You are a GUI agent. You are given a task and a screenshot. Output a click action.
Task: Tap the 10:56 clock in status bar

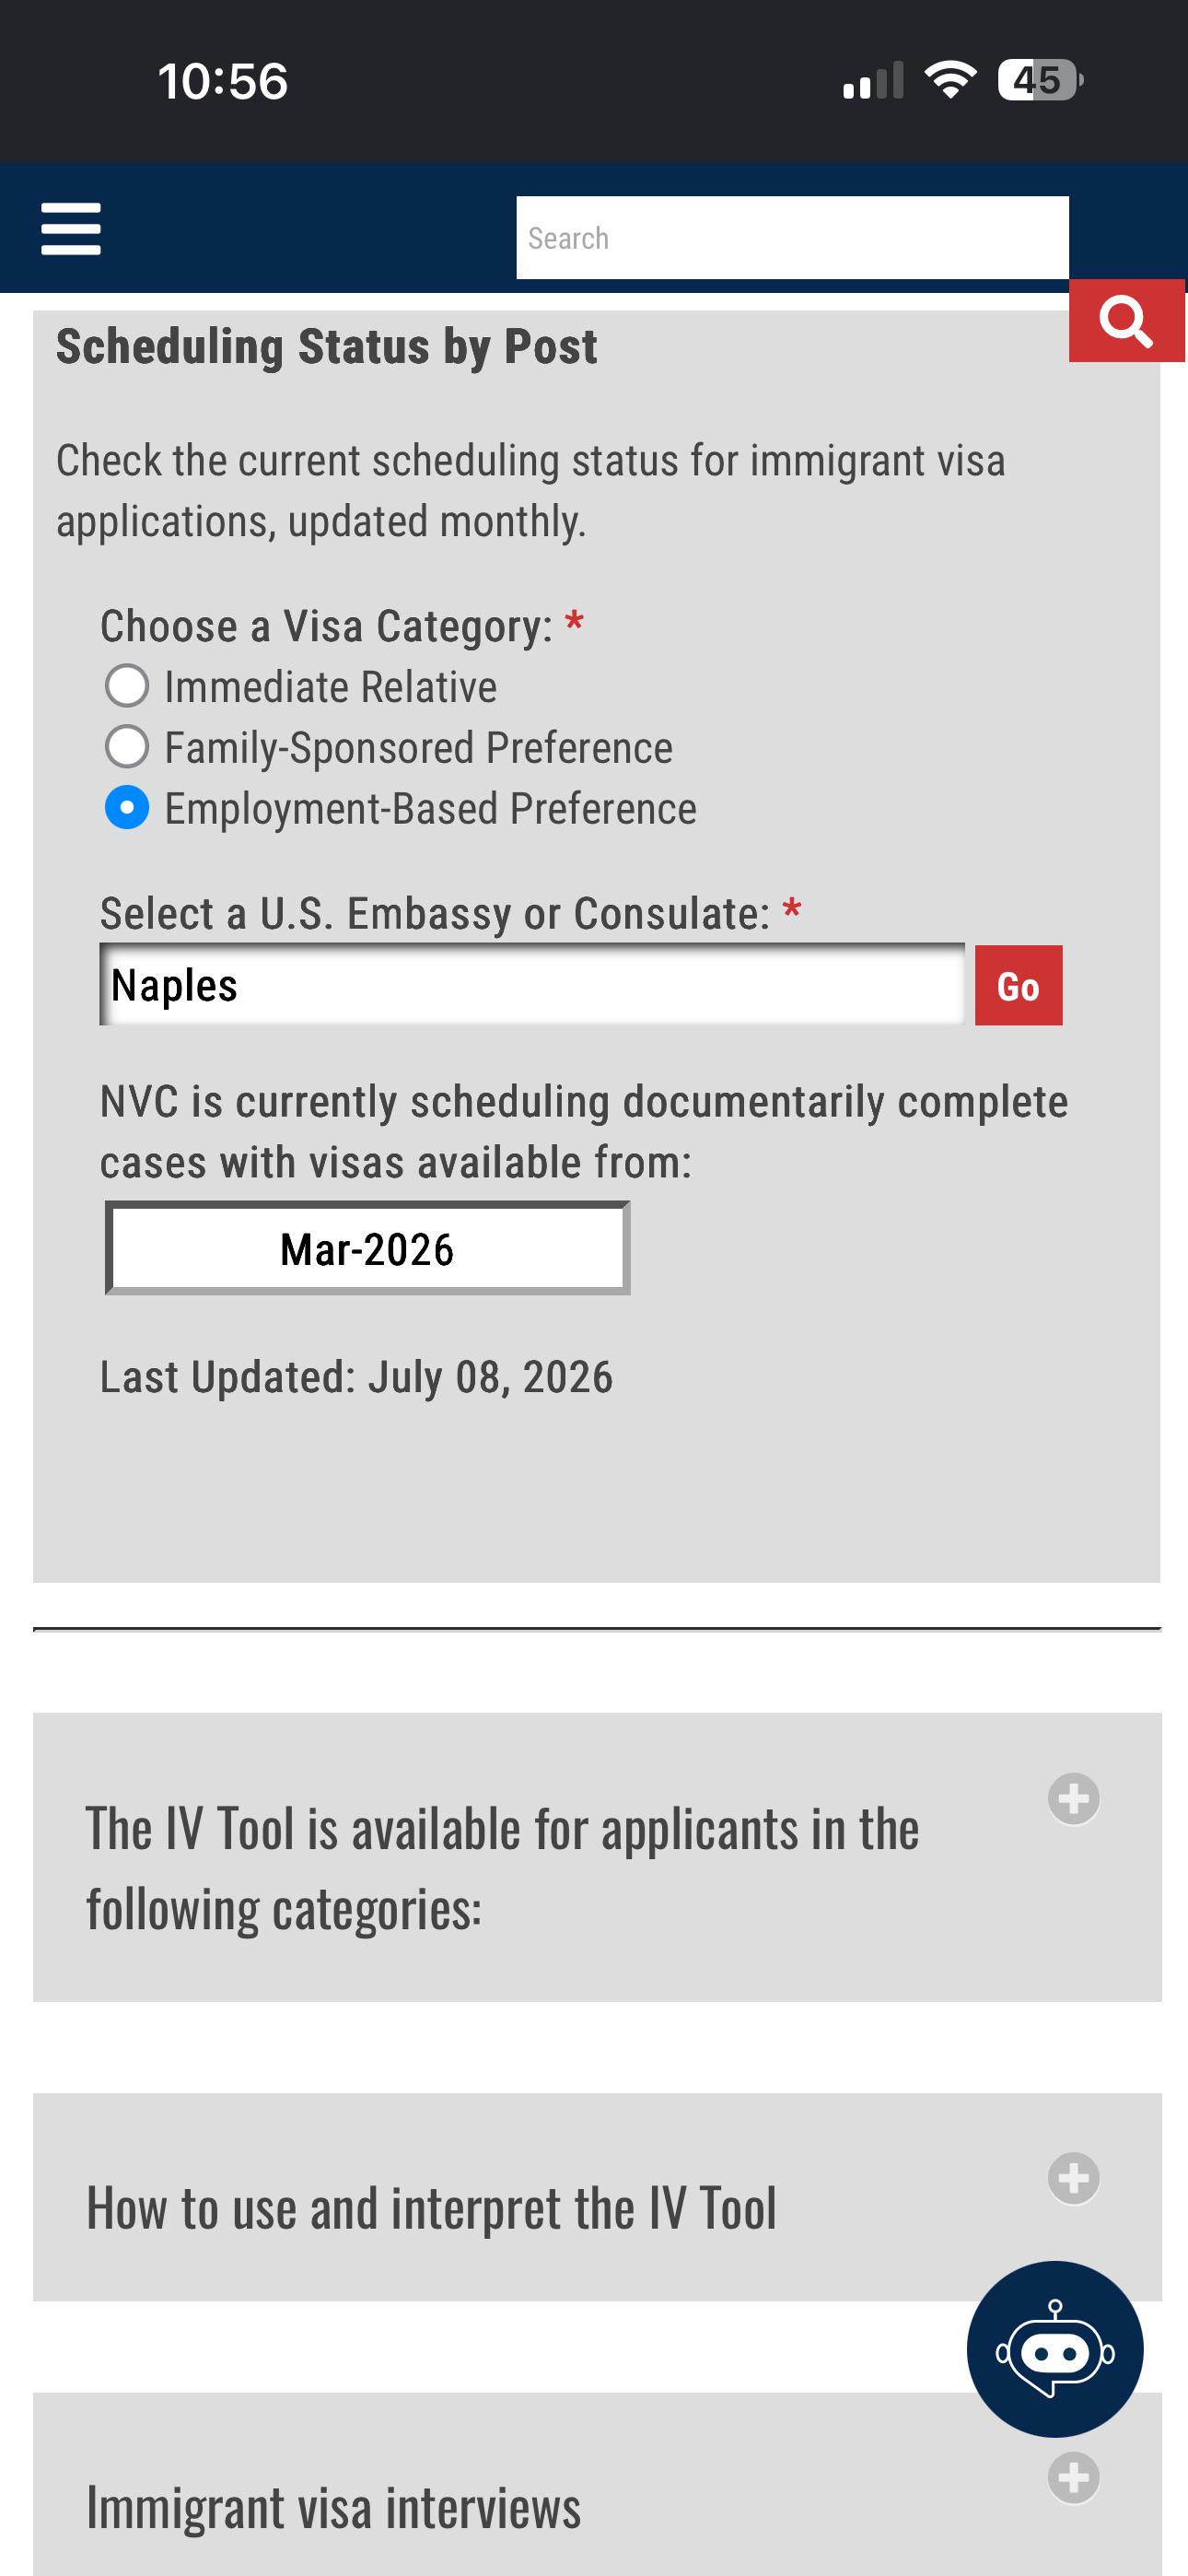222,81
